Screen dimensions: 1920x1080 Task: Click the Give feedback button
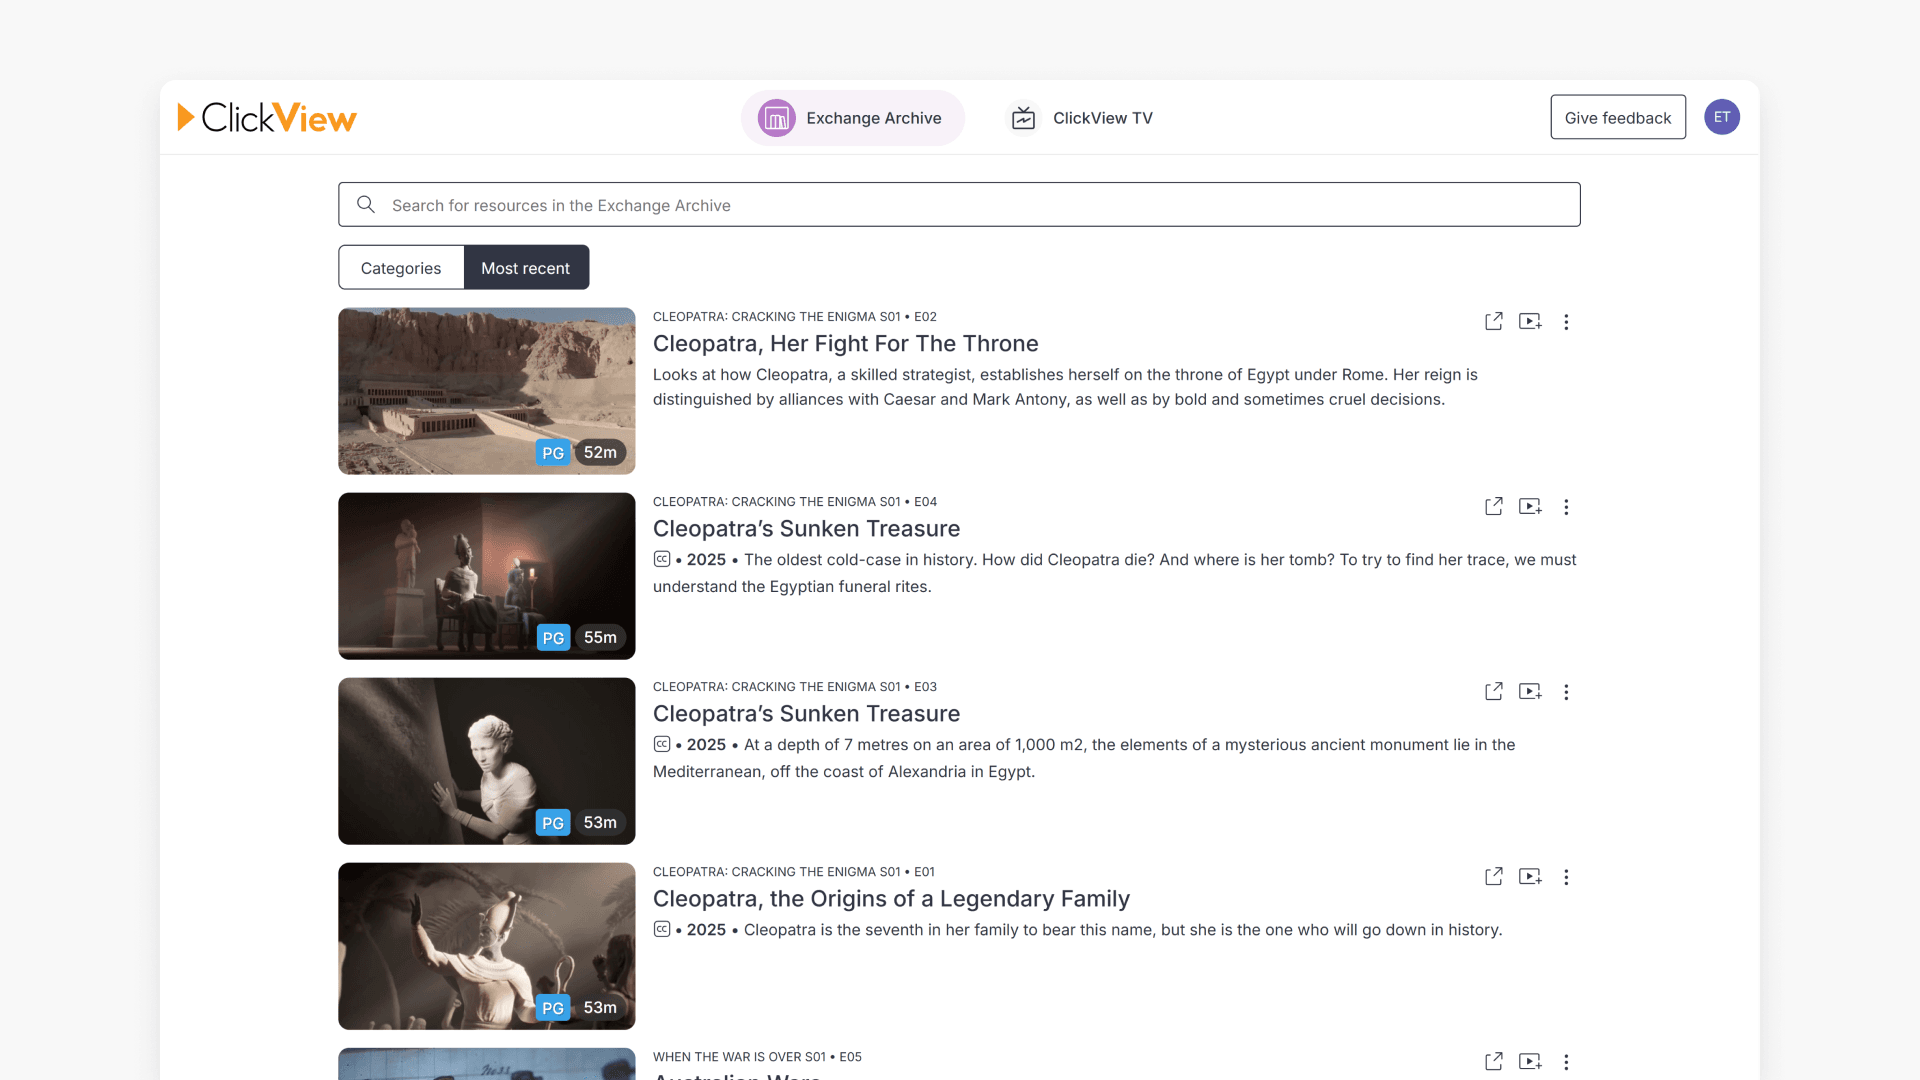tap(1617, 118)
